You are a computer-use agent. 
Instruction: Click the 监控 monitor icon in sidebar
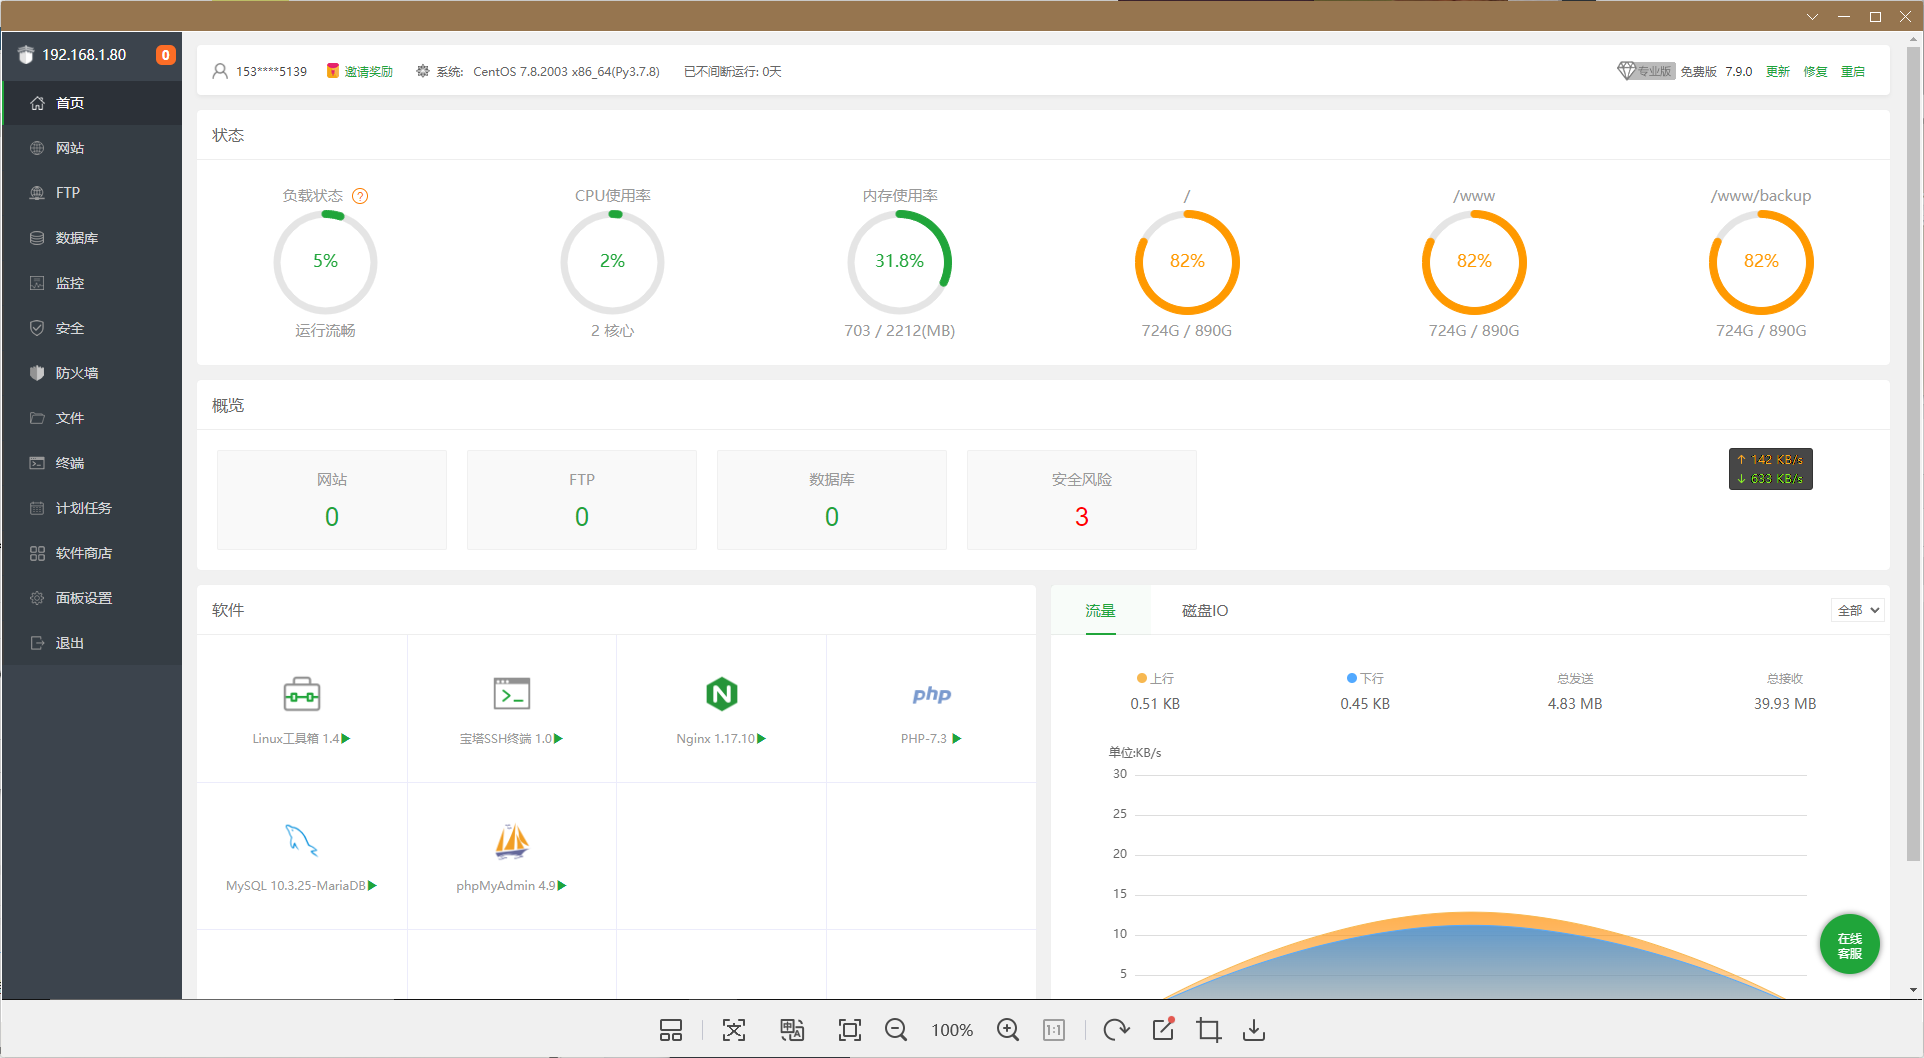[37, 283]
